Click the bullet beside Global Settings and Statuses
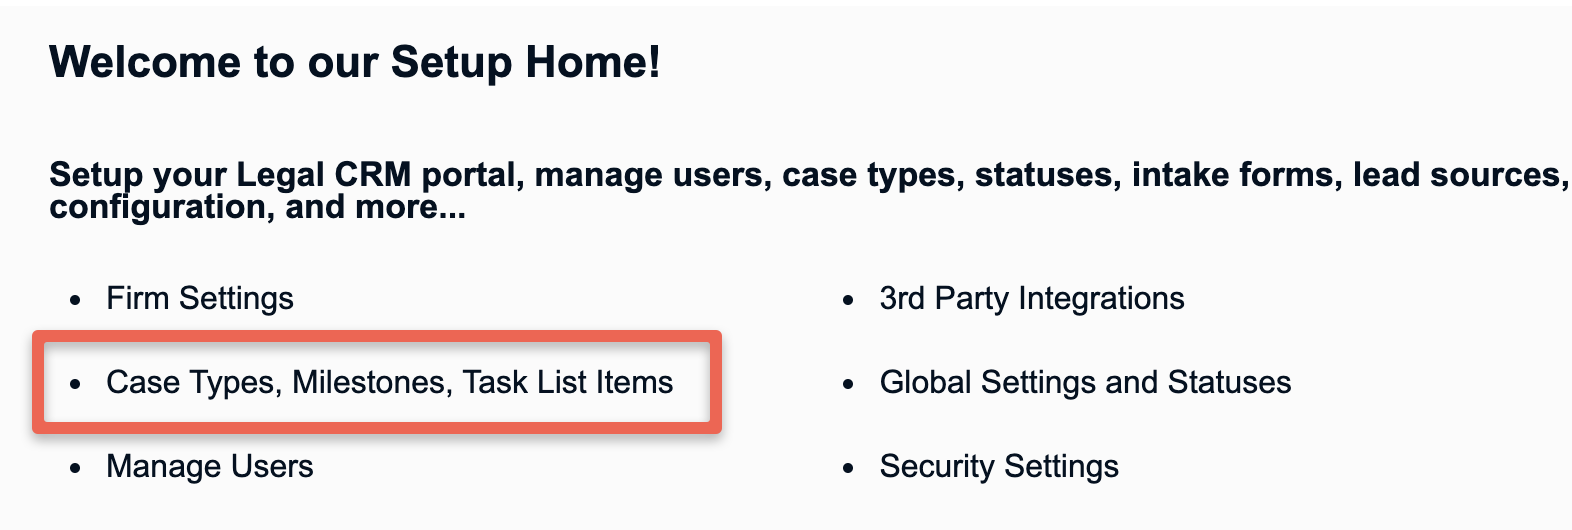 point(849,384)
